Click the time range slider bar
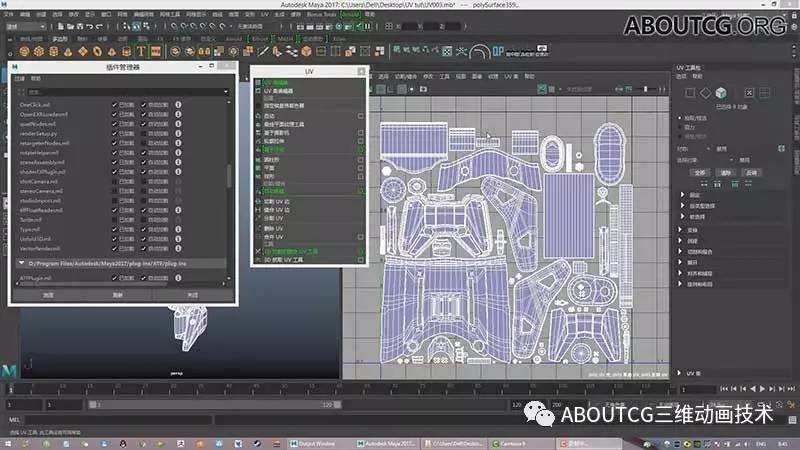Viewport: 800px width, 450px height. tap(214, 405)
